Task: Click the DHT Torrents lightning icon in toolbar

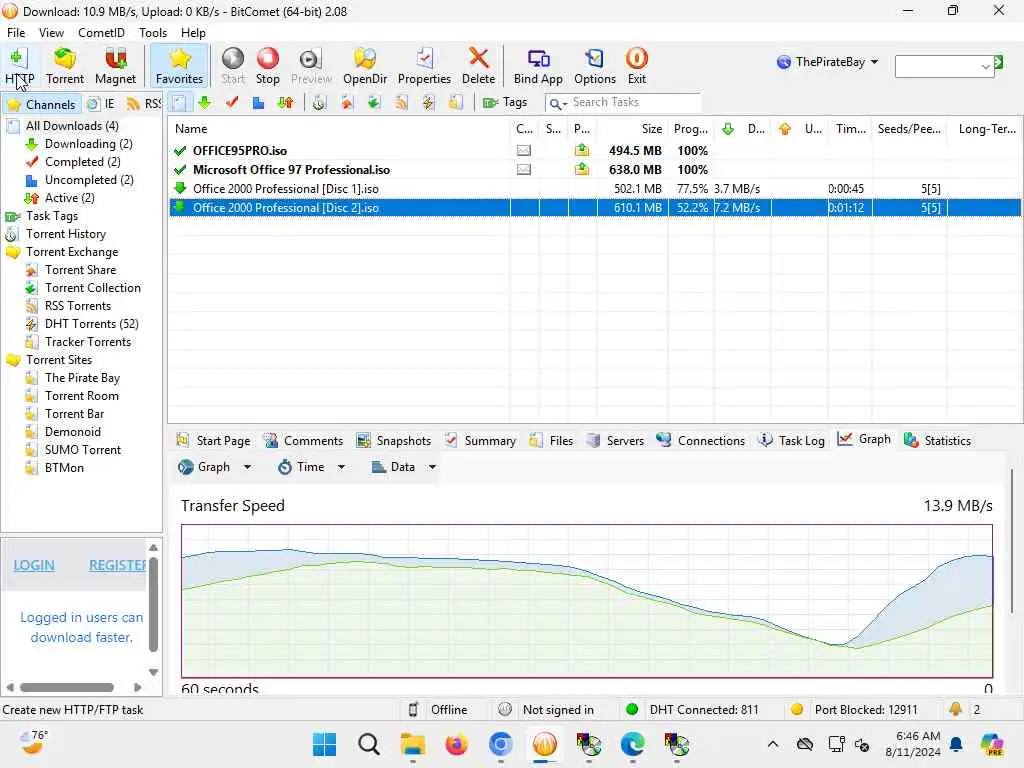Action: (428, 103)
